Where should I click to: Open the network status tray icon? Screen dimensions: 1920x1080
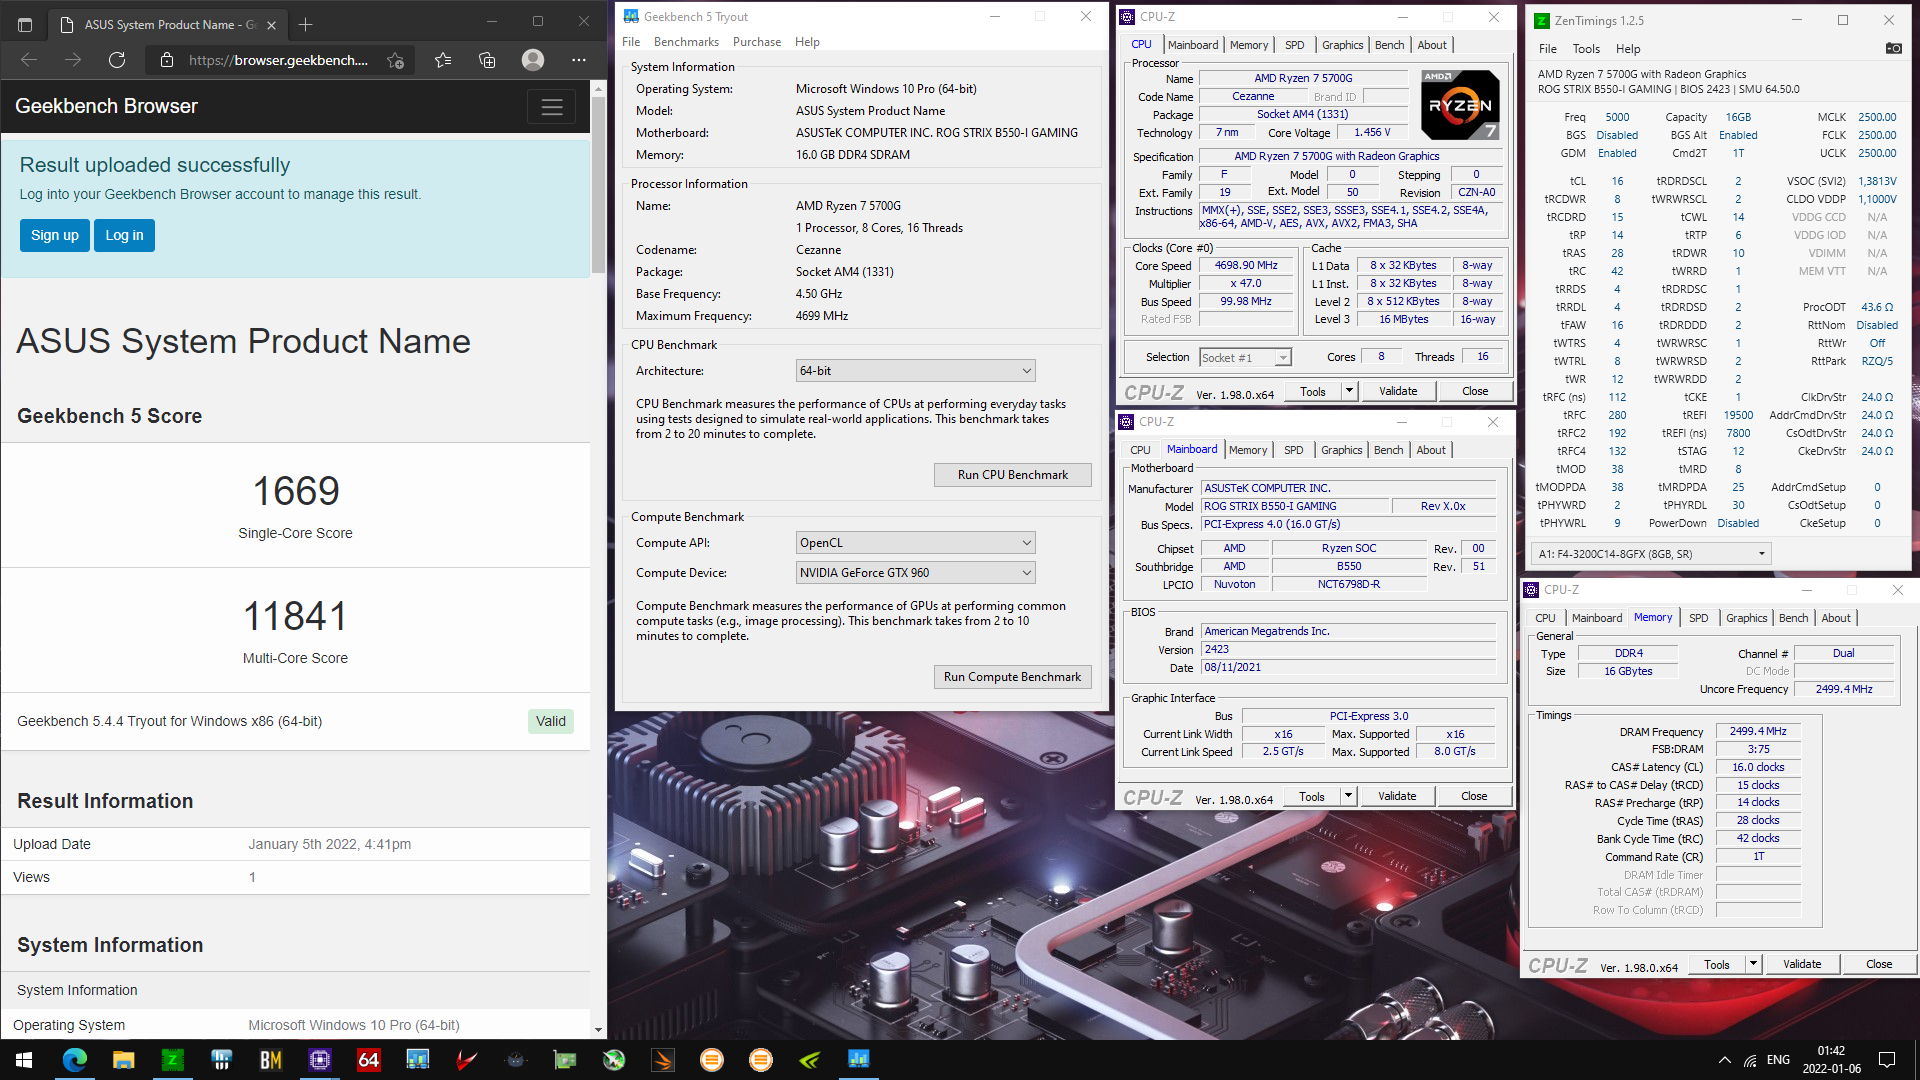(1750, 1060)
